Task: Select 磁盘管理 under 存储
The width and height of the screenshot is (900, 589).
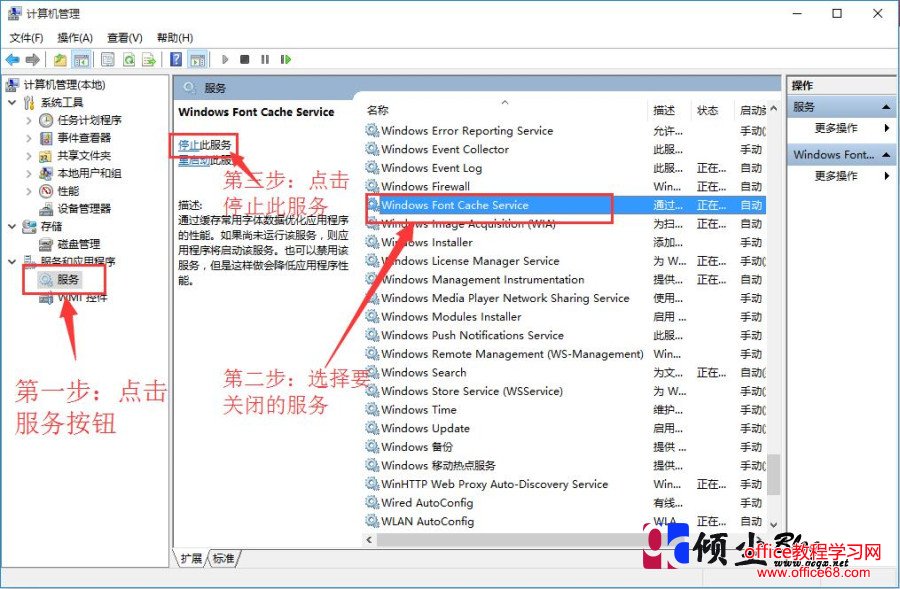Action: 76,245
